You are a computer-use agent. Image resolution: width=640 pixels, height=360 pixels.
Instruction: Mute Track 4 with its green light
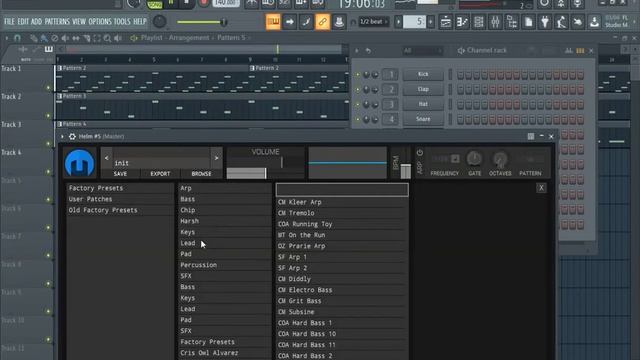click(48, 171)
